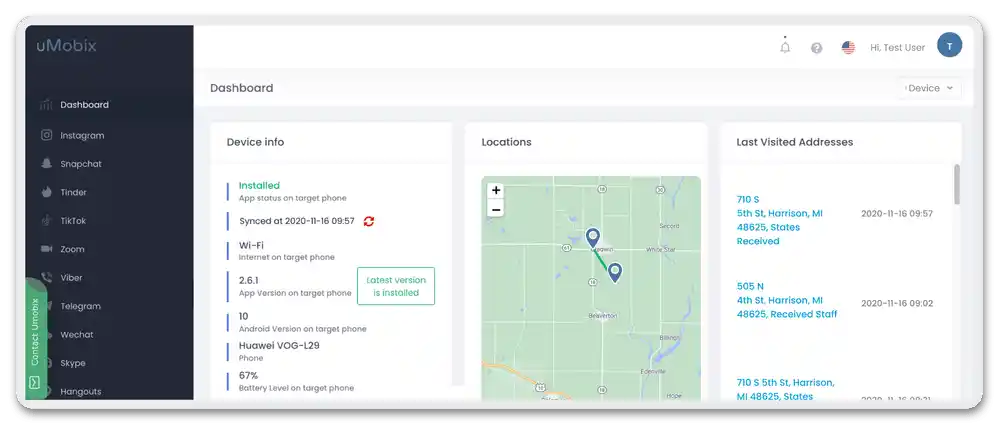Open the Dashboard sidebar item
The image size is (999, 425).
click(109, 104)
